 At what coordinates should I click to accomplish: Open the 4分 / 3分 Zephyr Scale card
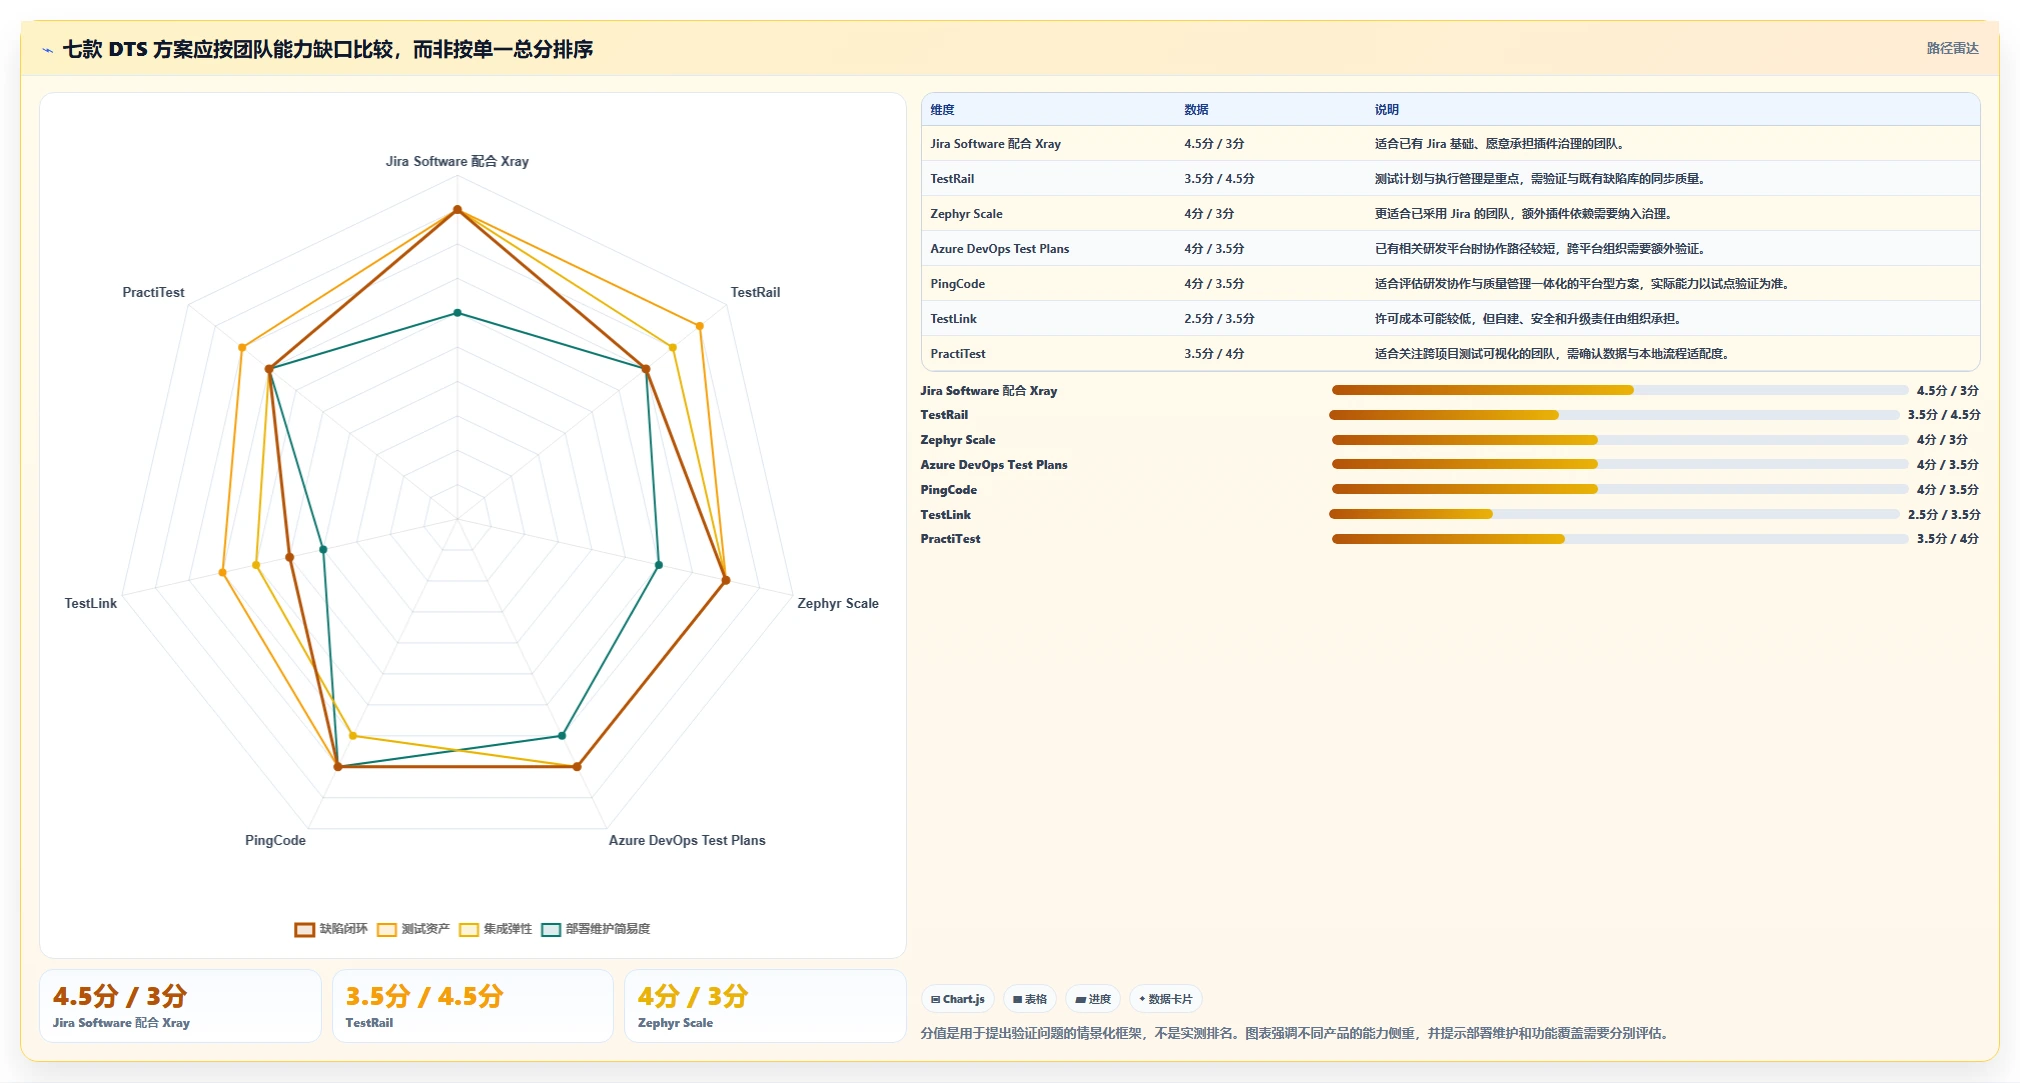[x=765, y=1006]
